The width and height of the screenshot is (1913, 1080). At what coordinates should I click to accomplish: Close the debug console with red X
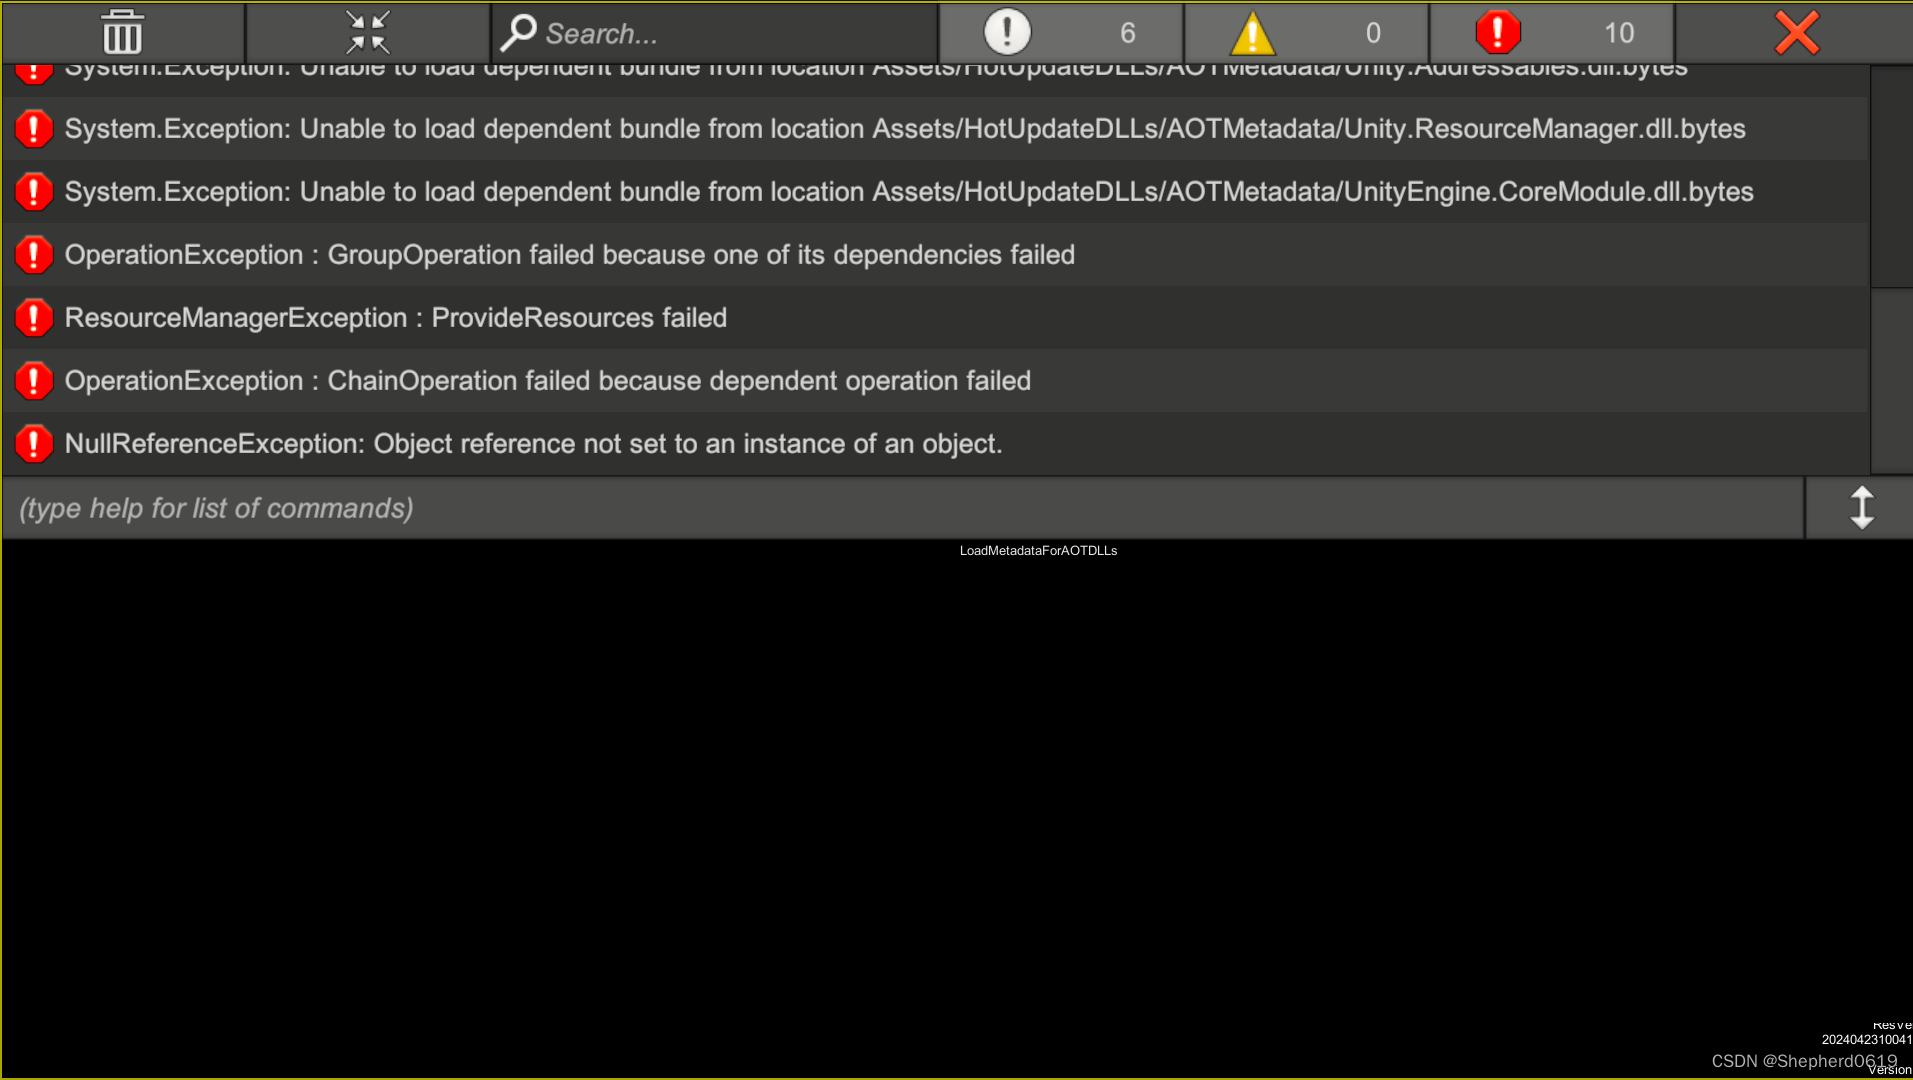1796,33
